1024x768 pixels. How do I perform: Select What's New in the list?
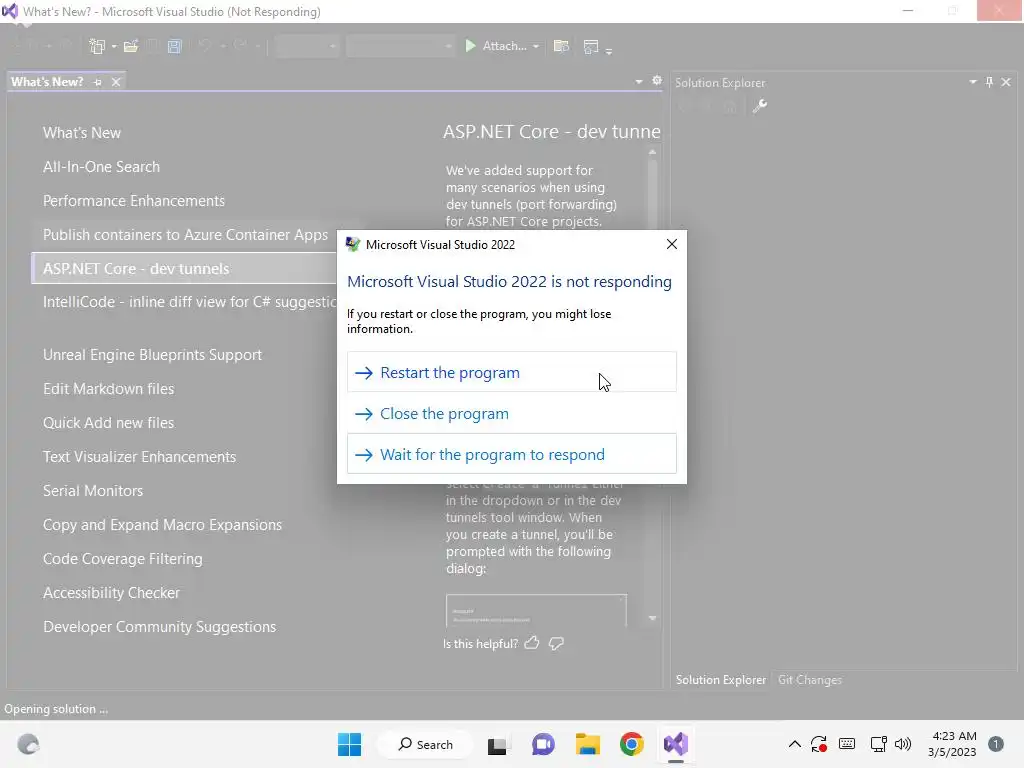pyautogui.click(x=82, y=133)
